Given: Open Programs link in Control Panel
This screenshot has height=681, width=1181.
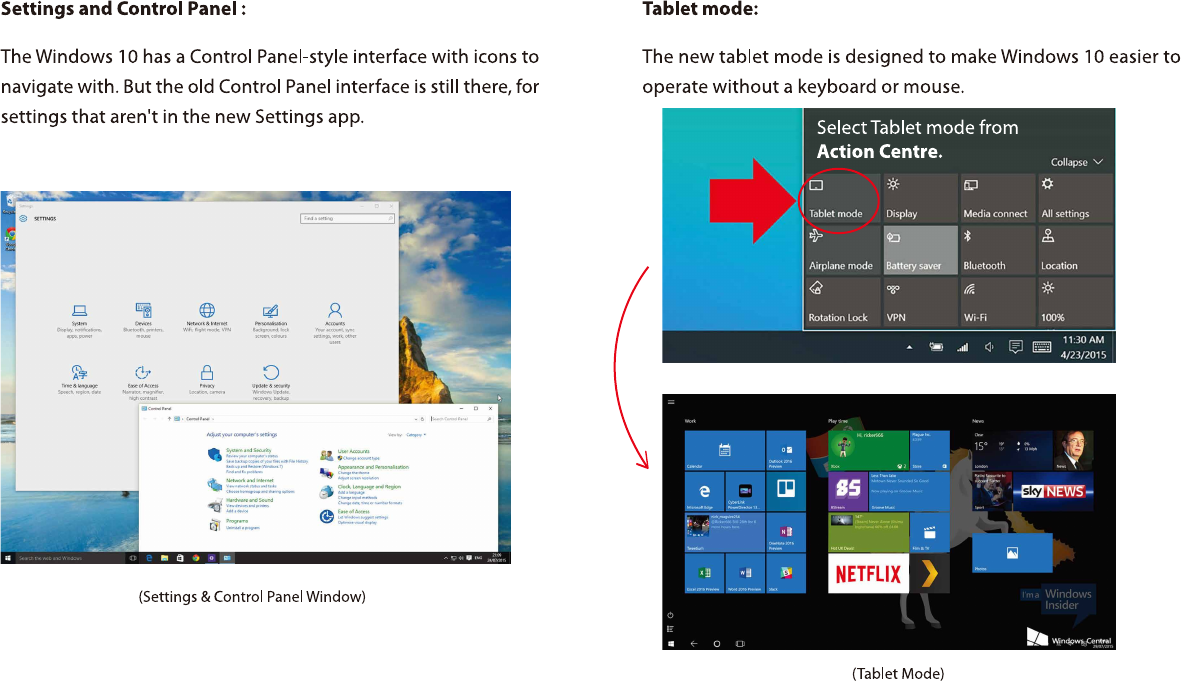Looking at the screenshot, I should point(237,521).
